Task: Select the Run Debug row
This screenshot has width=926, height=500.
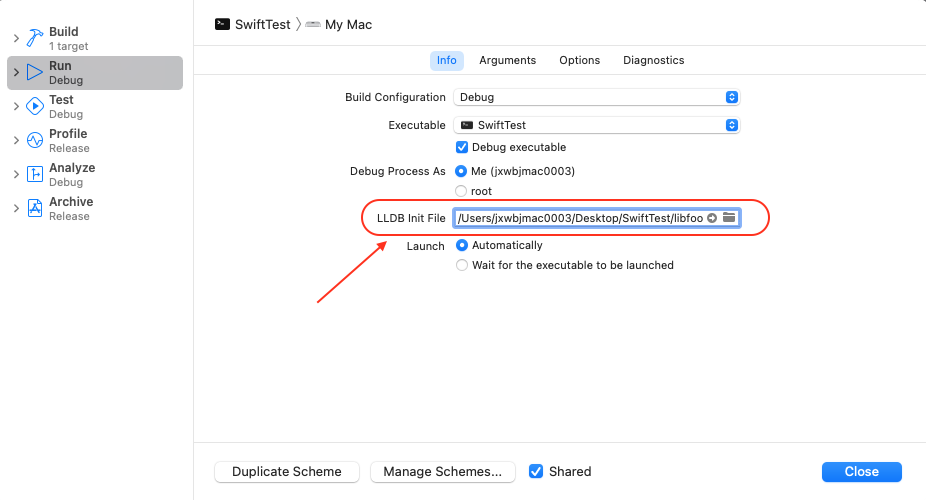Action: click(x=95, y=73)
